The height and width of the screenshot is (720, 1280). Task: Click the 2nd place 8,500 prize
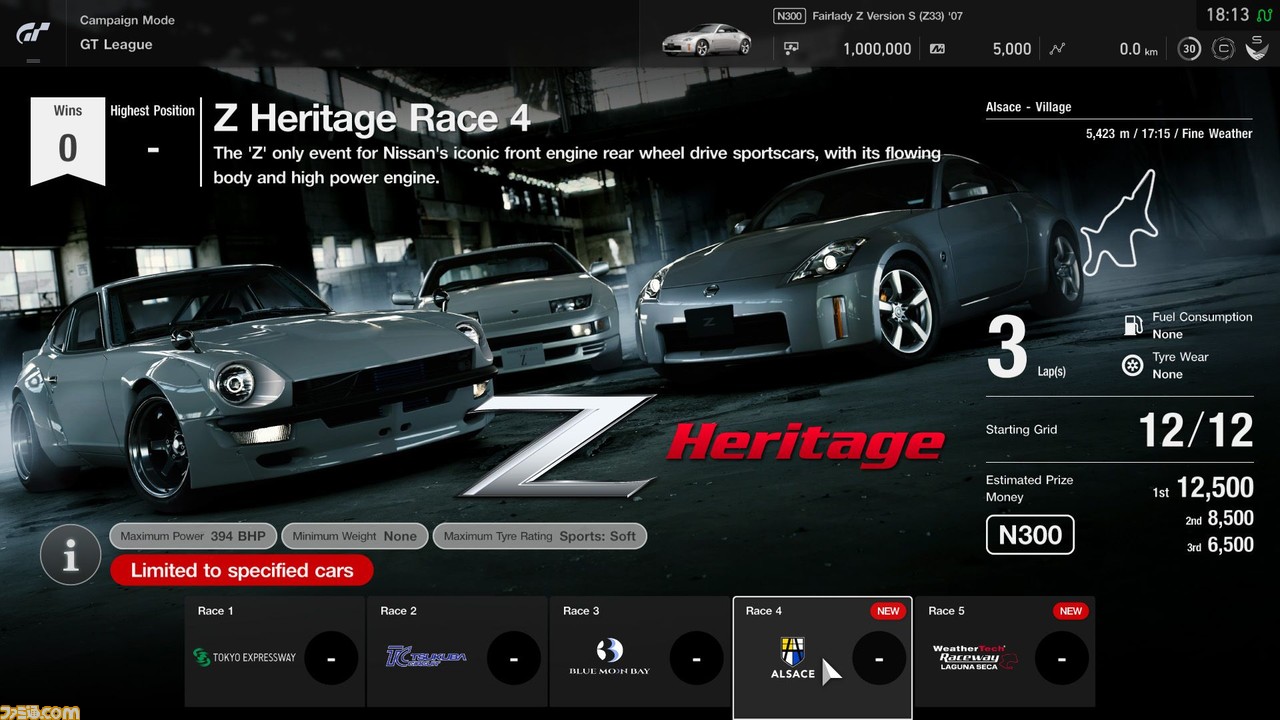tap(1219, 518)
